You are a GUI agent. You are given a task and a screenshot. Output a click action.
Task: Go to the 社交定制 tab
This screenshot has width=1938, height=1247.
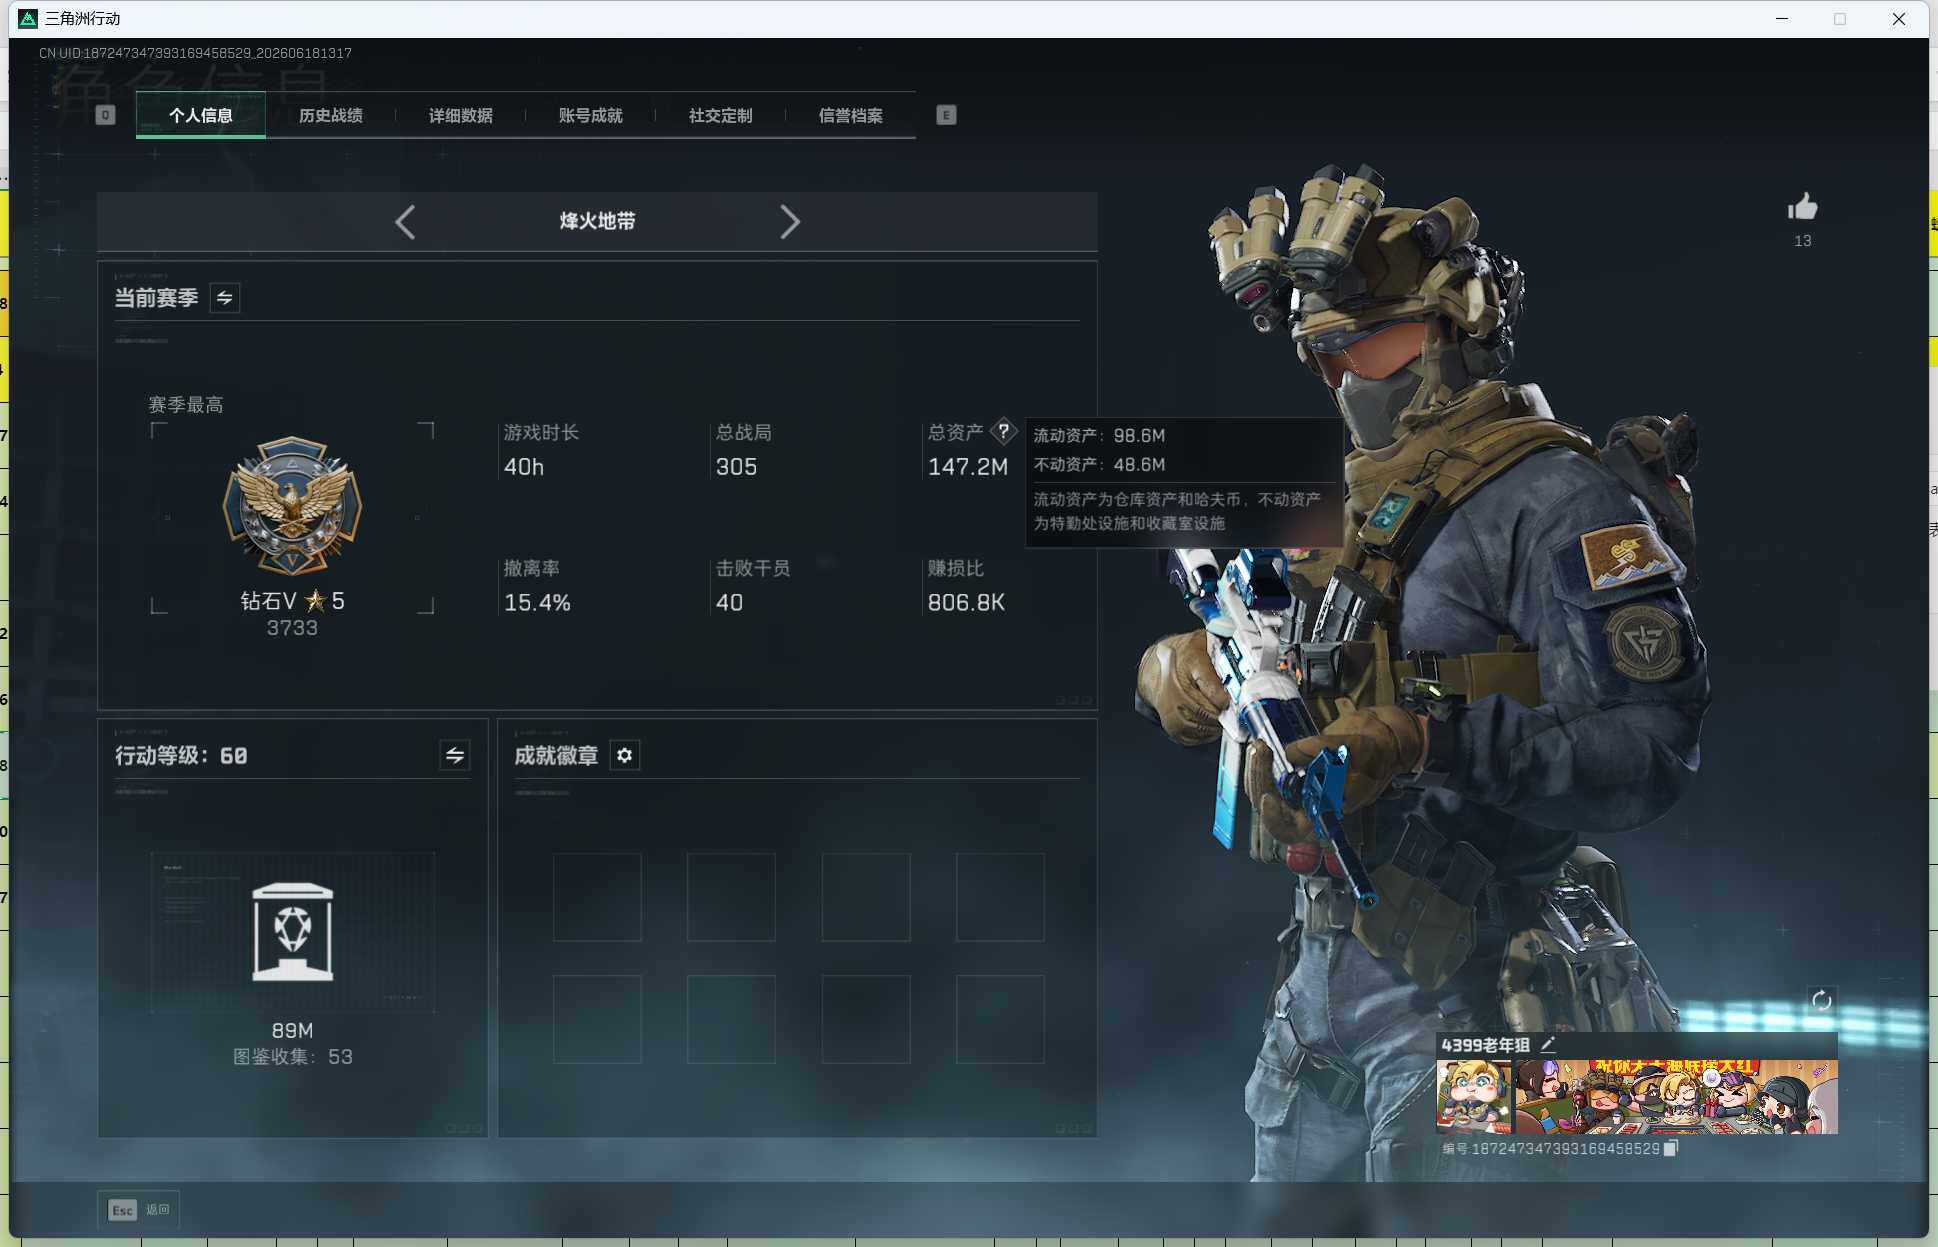(x=721, y=116)
